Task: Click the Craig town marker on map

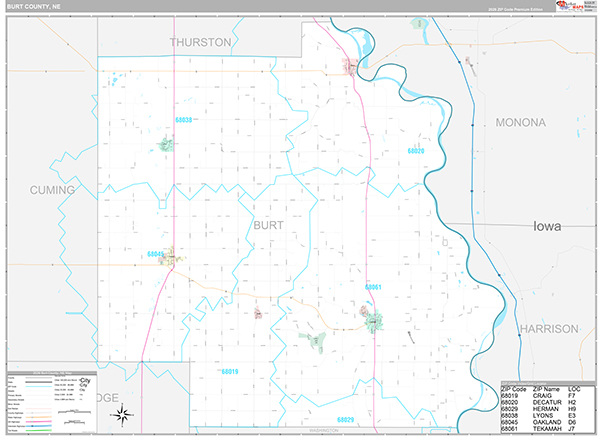Action: tap(258, 313)
